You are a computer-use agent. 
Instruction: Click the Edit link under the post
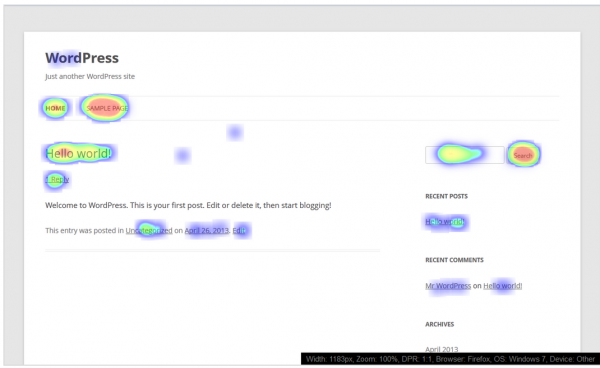click(239, 230)
